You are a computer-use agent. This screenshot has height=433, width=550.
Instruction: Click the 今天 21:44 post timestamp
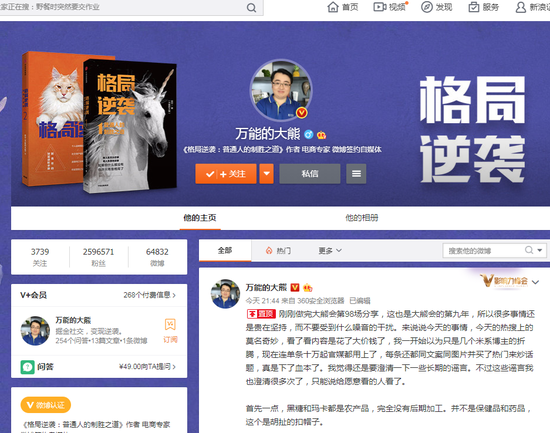(x=262, y=301)
